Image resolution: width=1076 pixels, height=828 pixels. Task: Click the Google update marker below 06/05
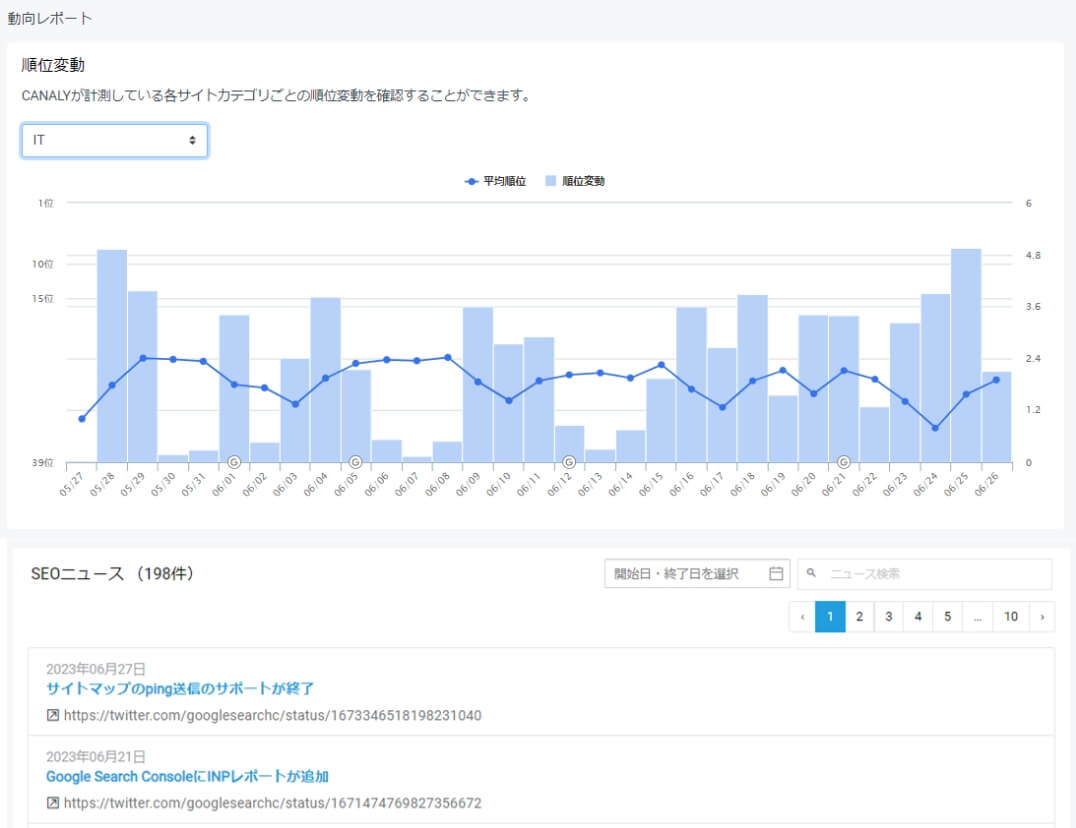coord(354,462)
